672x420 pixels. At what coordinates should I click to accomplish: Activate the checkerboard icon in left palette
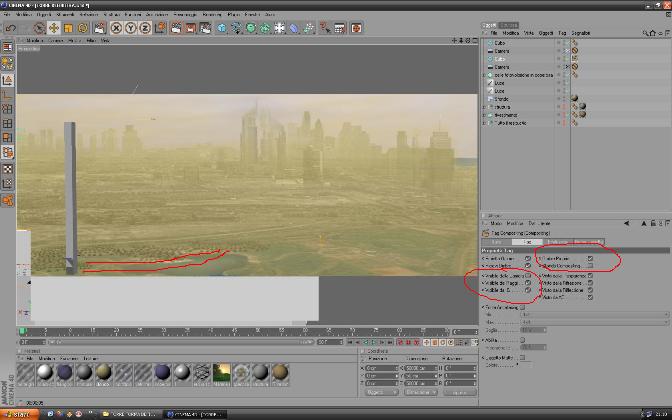[8, 169]
